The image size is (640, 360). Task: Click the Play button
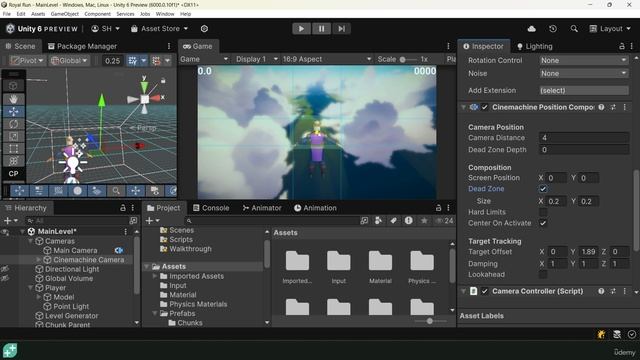pos(301,29)
